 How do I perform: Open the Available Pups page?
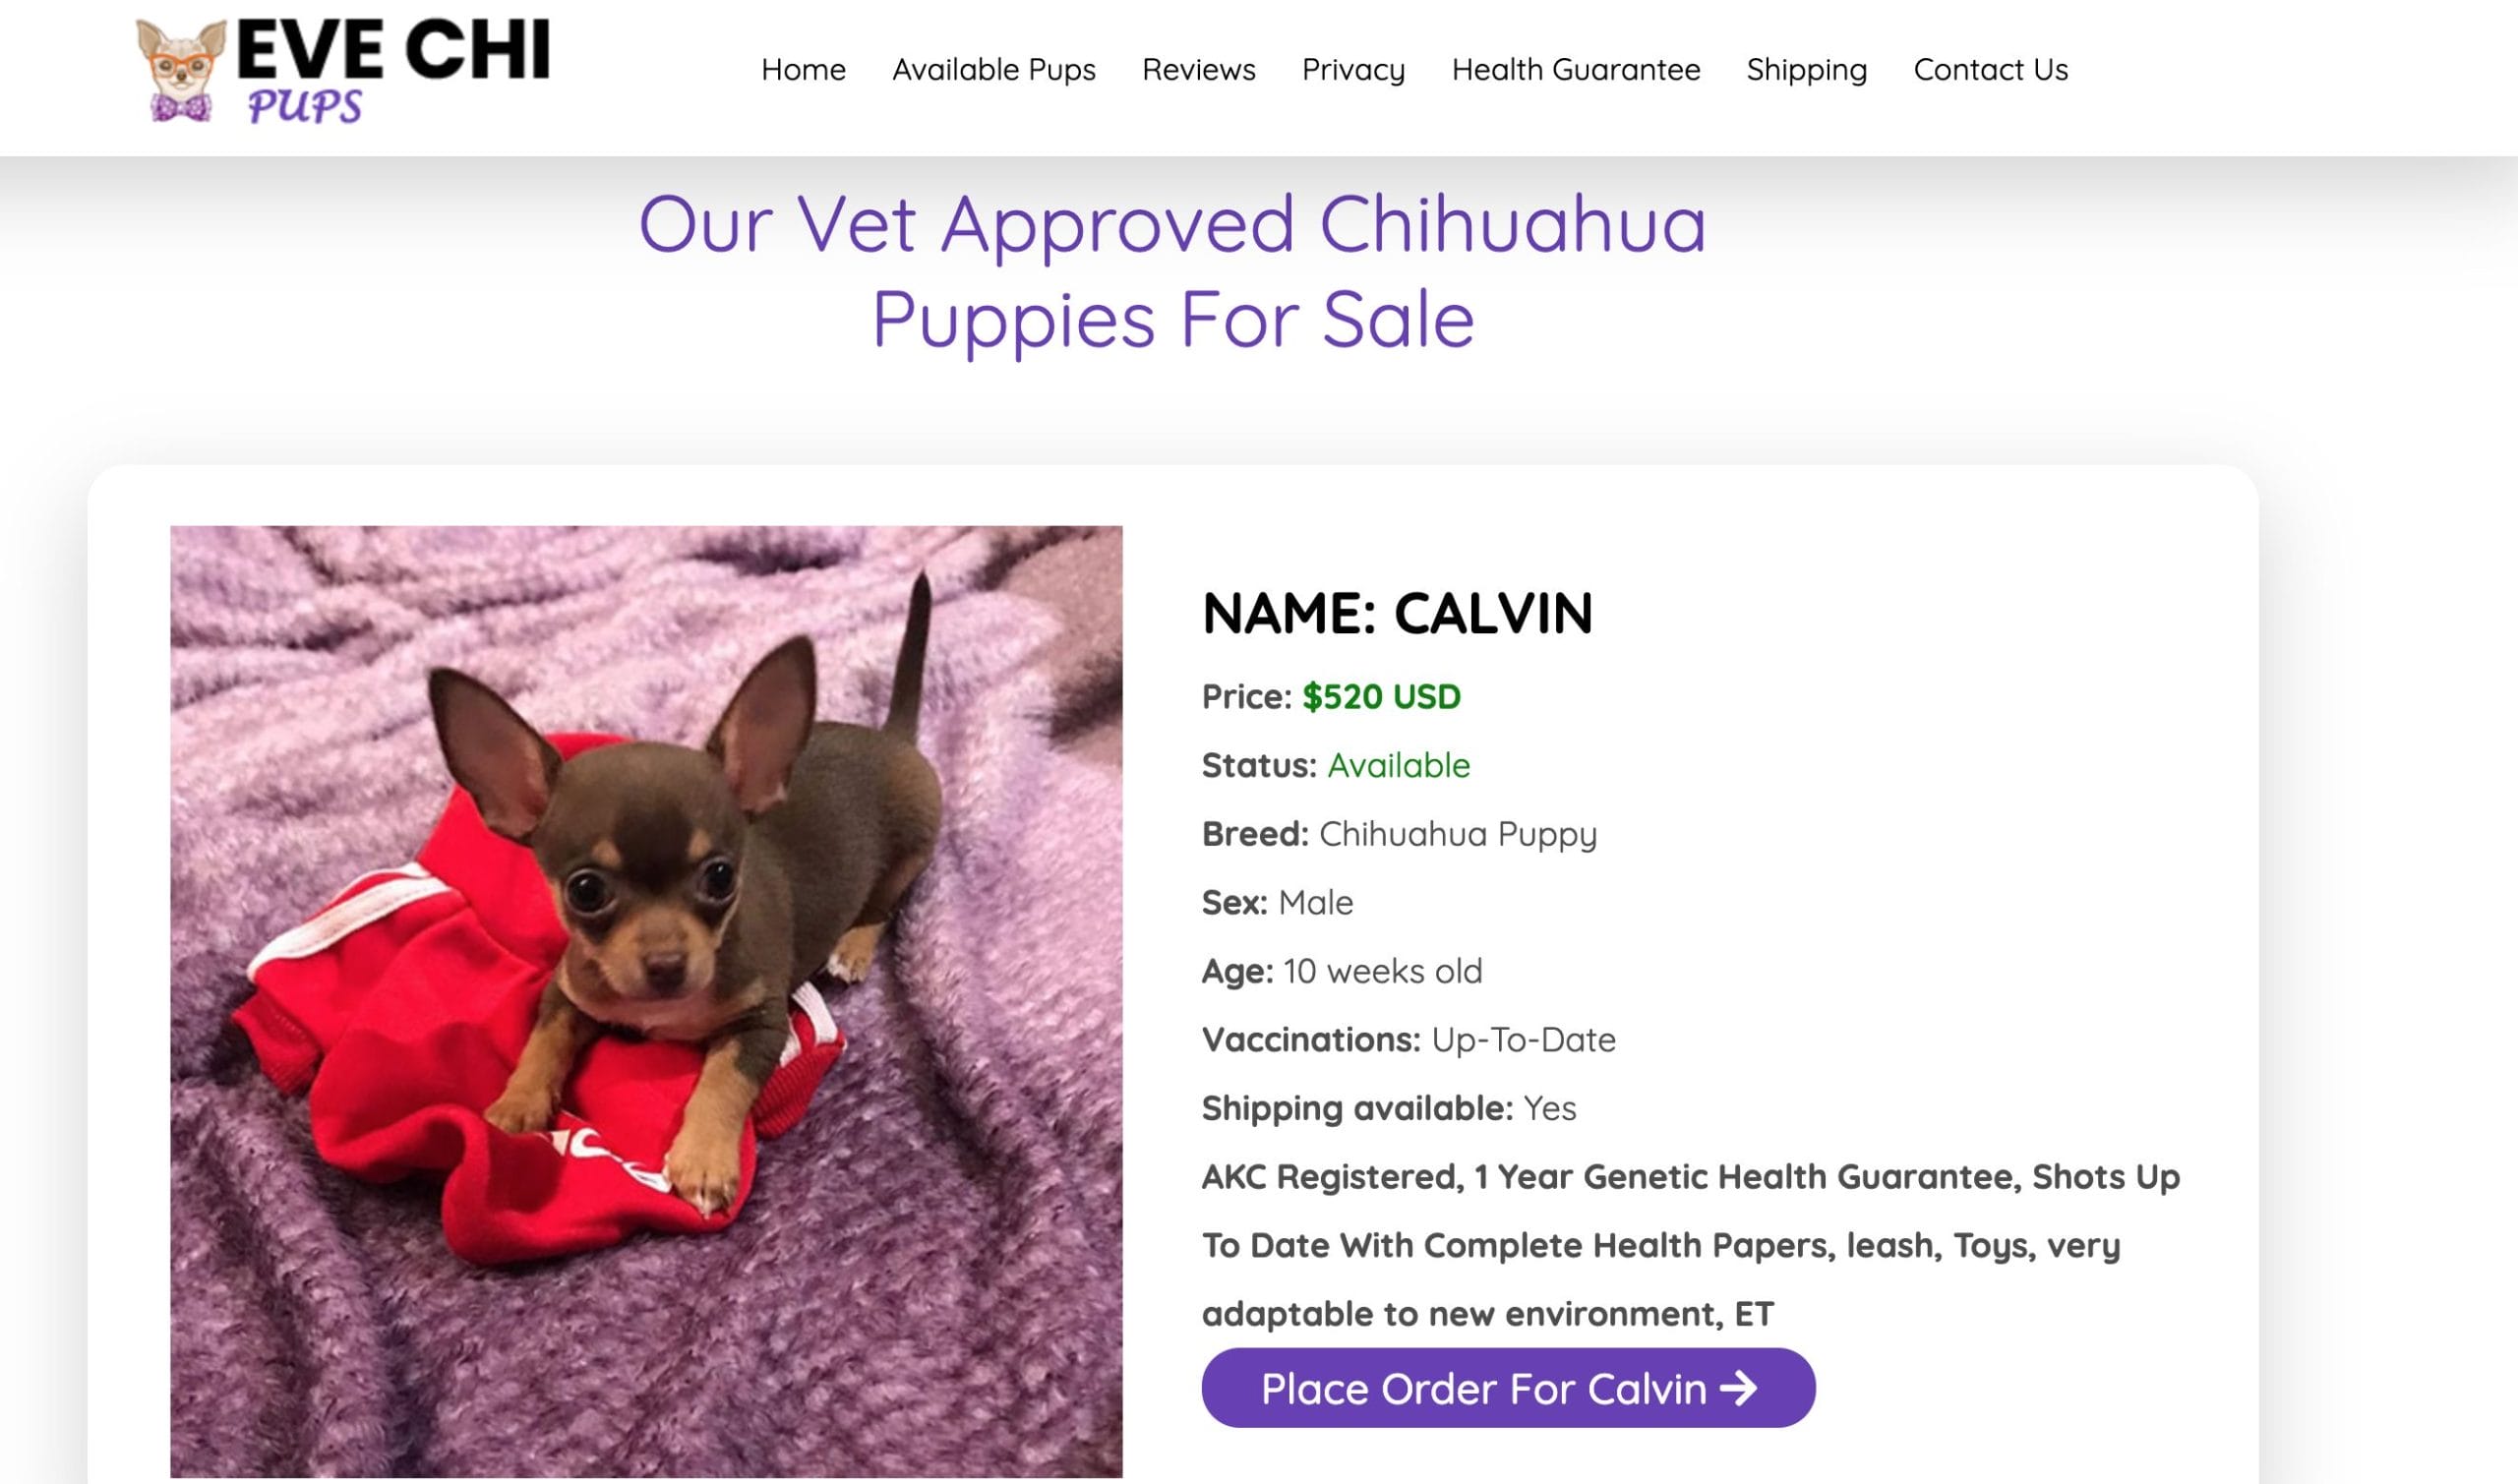[993, 70]
